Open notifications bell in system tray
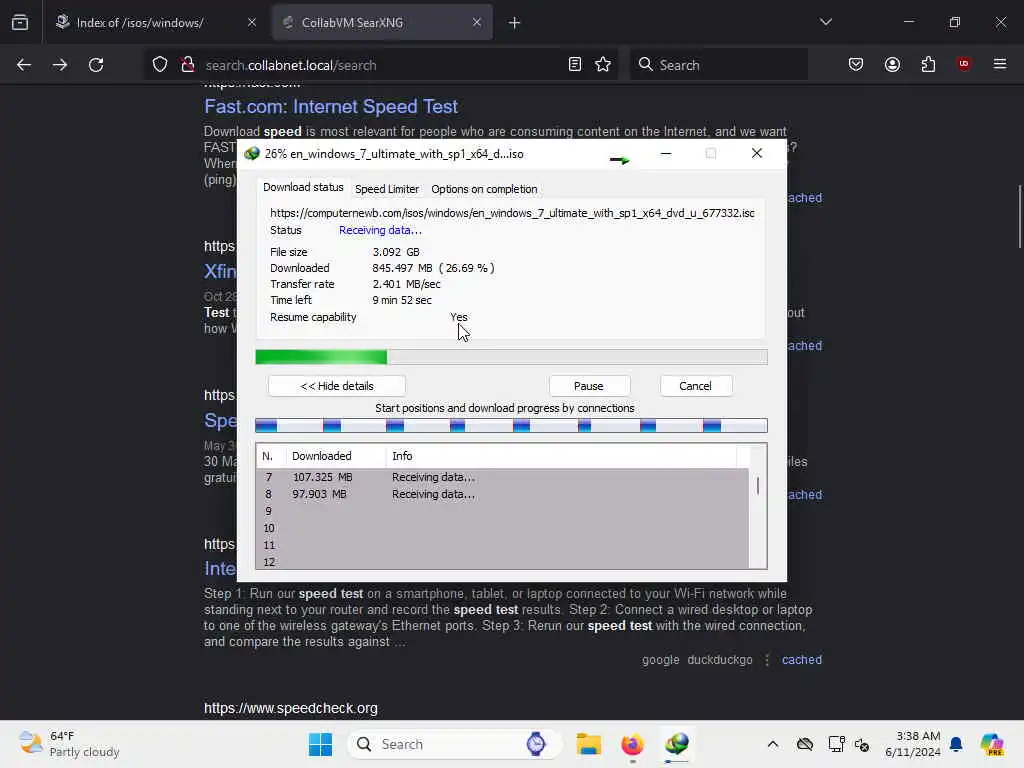 (956, 744)
